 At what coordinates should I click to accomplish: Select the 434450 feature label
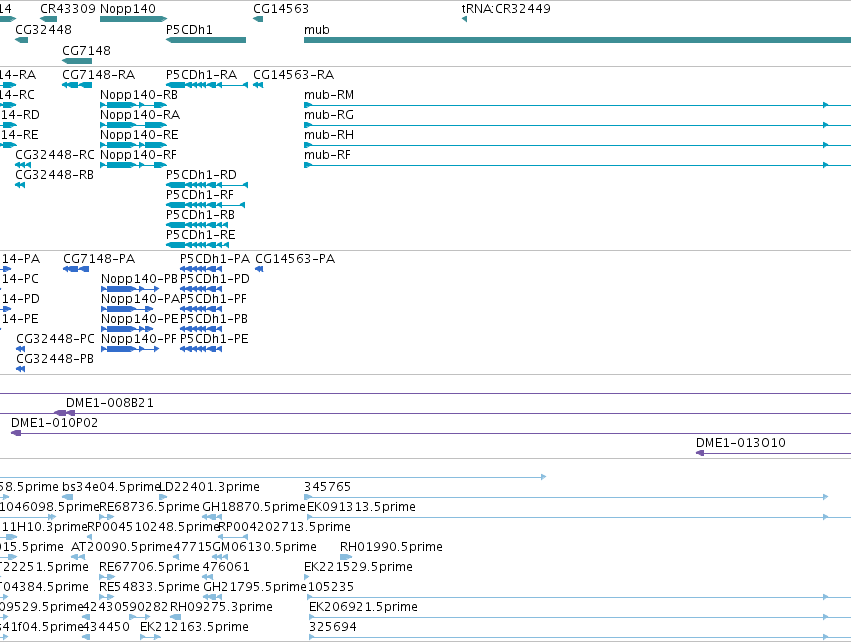click(x=106, y=628)
